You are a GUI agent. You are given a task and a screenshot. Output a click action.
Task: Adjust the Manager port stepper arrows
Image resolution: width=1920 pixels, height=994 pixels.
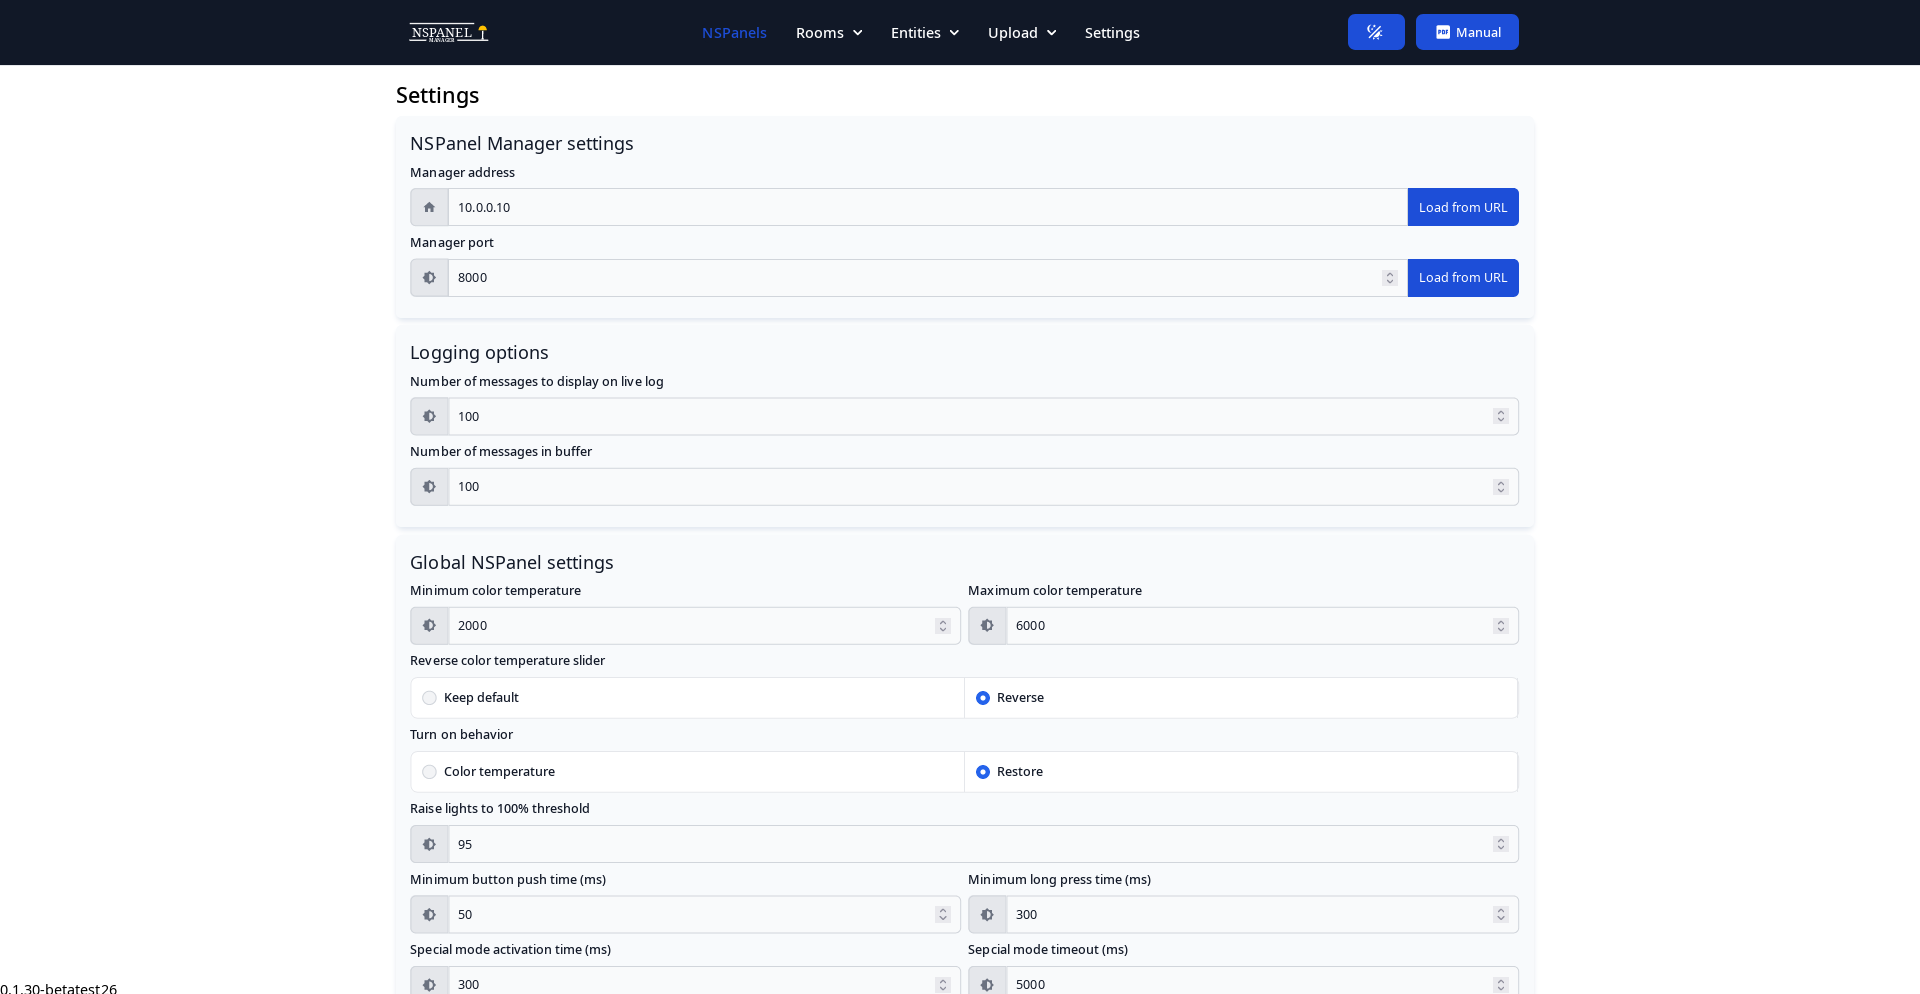1390,278
